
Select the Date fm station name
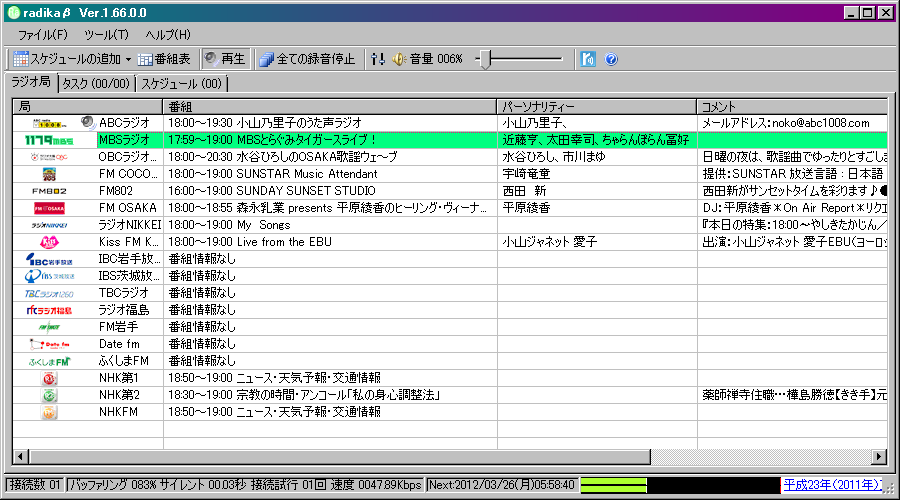(119, 344)
